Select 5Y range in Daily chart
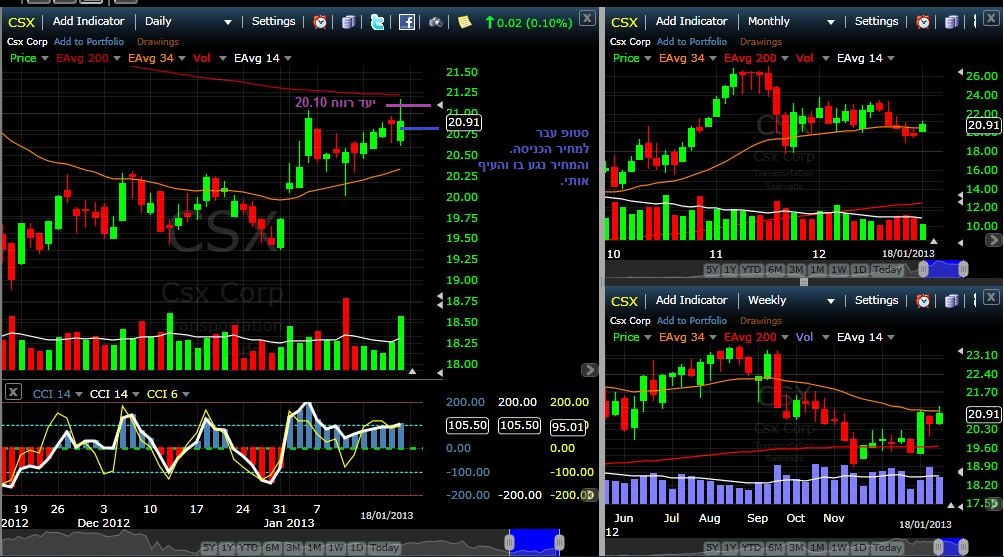This screenshot has height=557, width=1004. tap(209, 548)
